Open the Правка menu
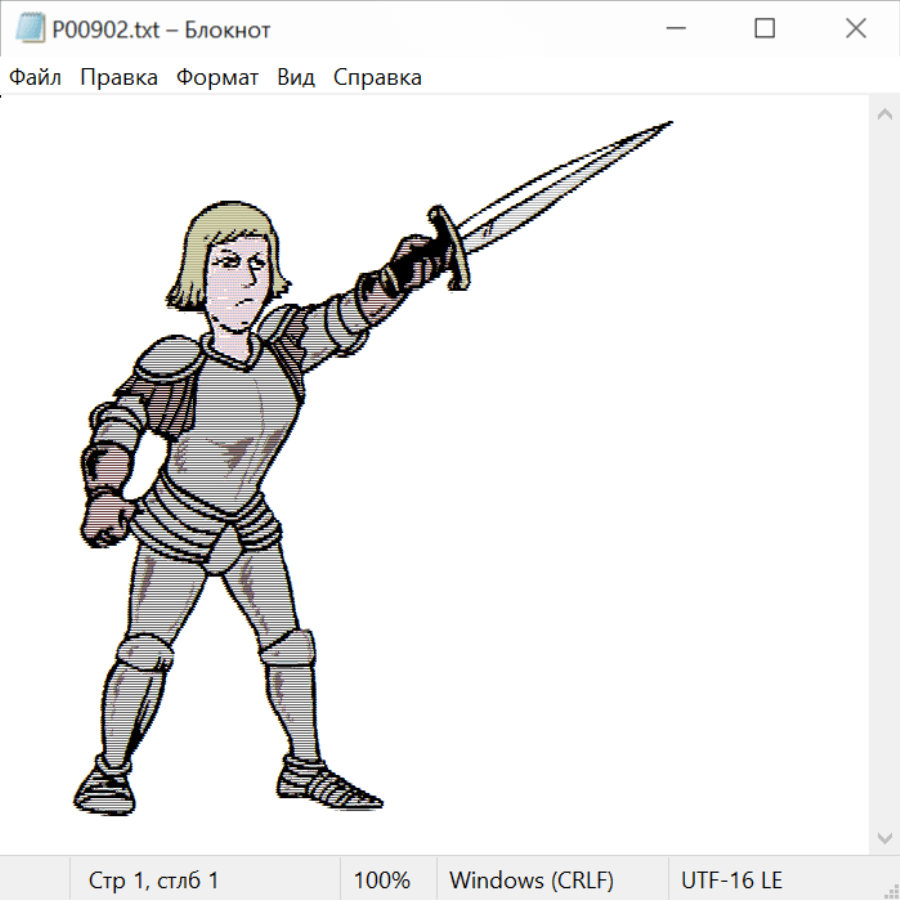The height and width of the screenshot is (900, 900). (x=118, y=78)
